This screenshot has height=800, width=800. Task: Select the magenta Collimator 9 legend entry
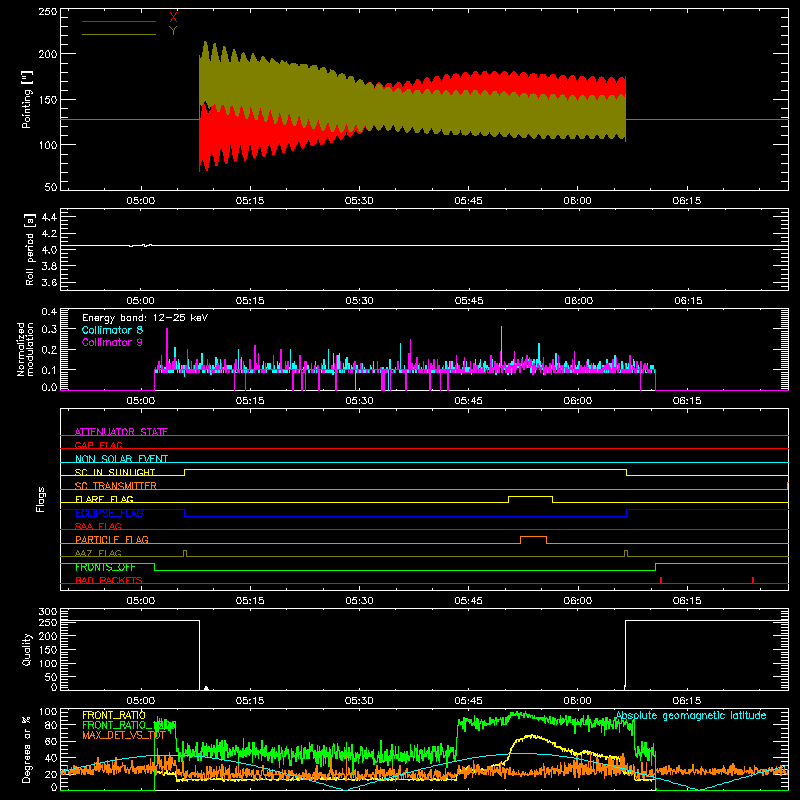click(112, 342)
